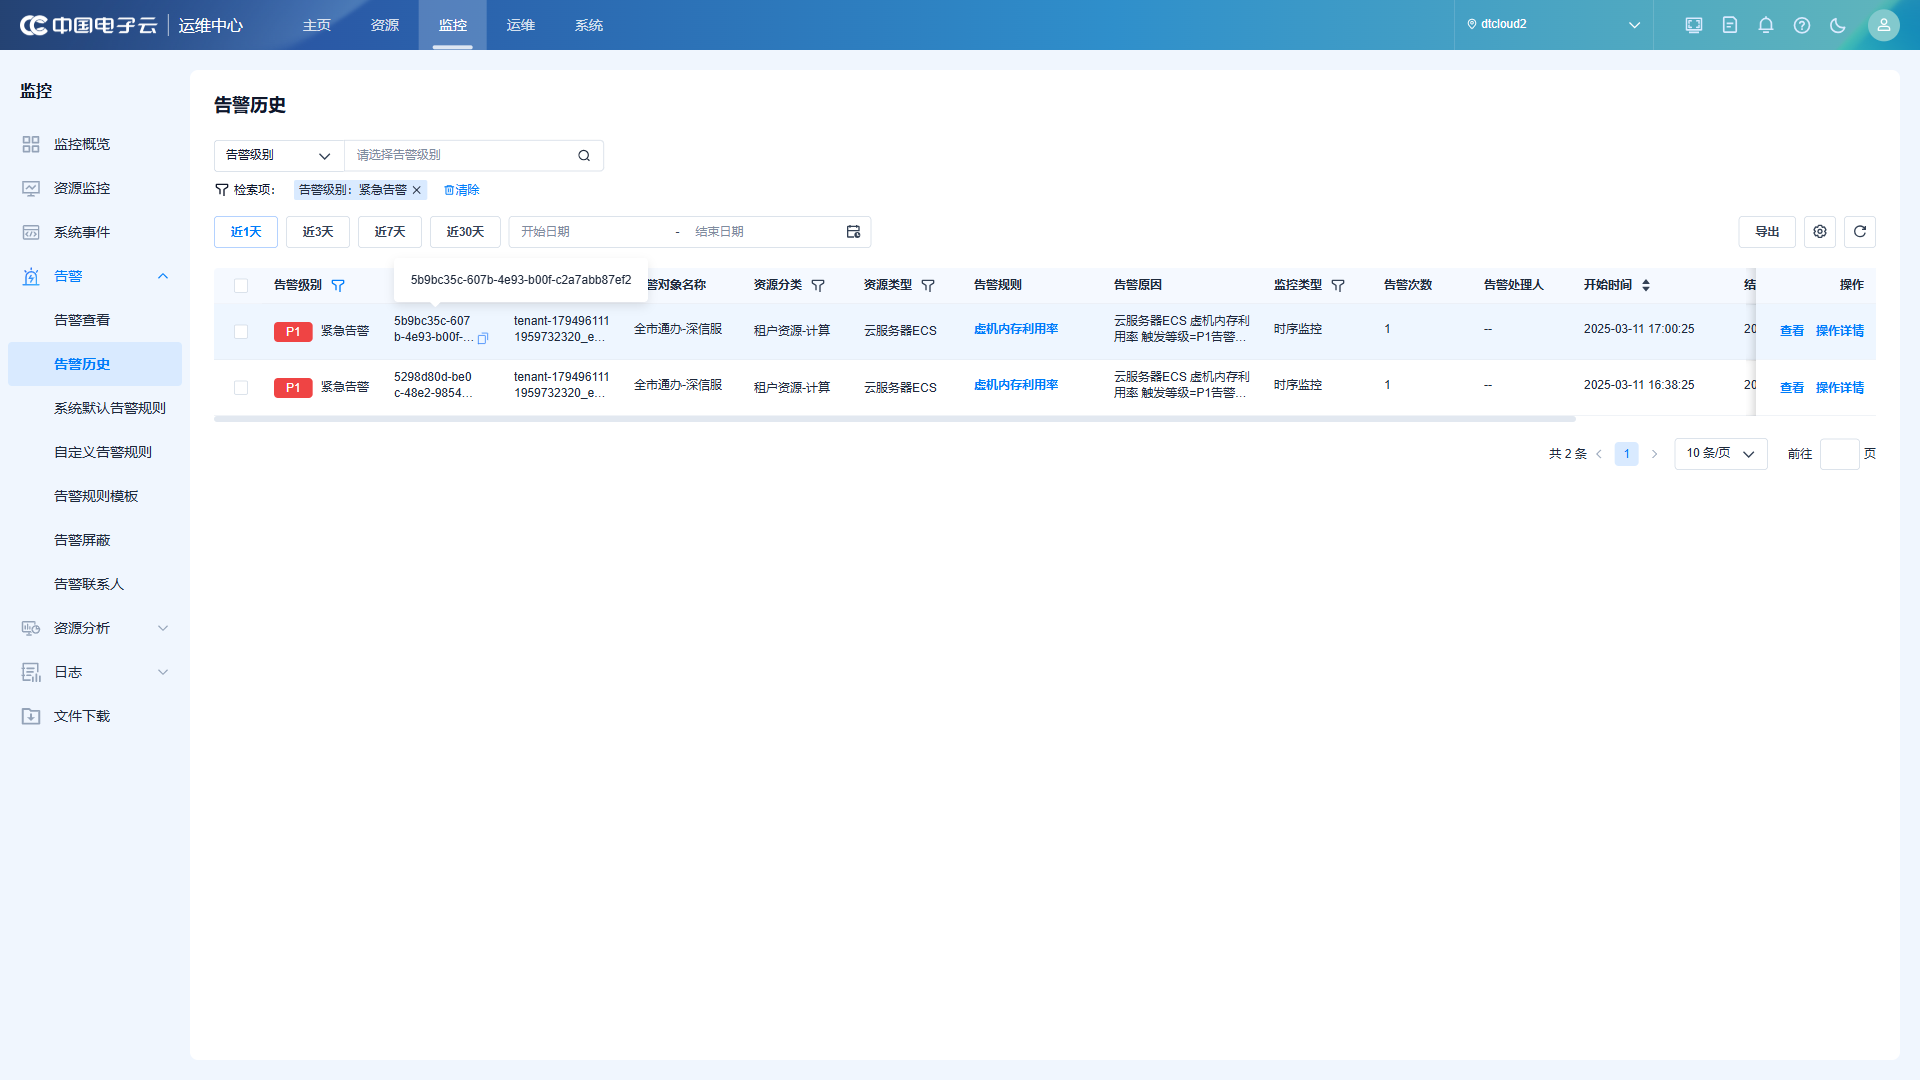Switch to 资源 top tab
Viewport: 1920px width, 1080px height.
385,25
